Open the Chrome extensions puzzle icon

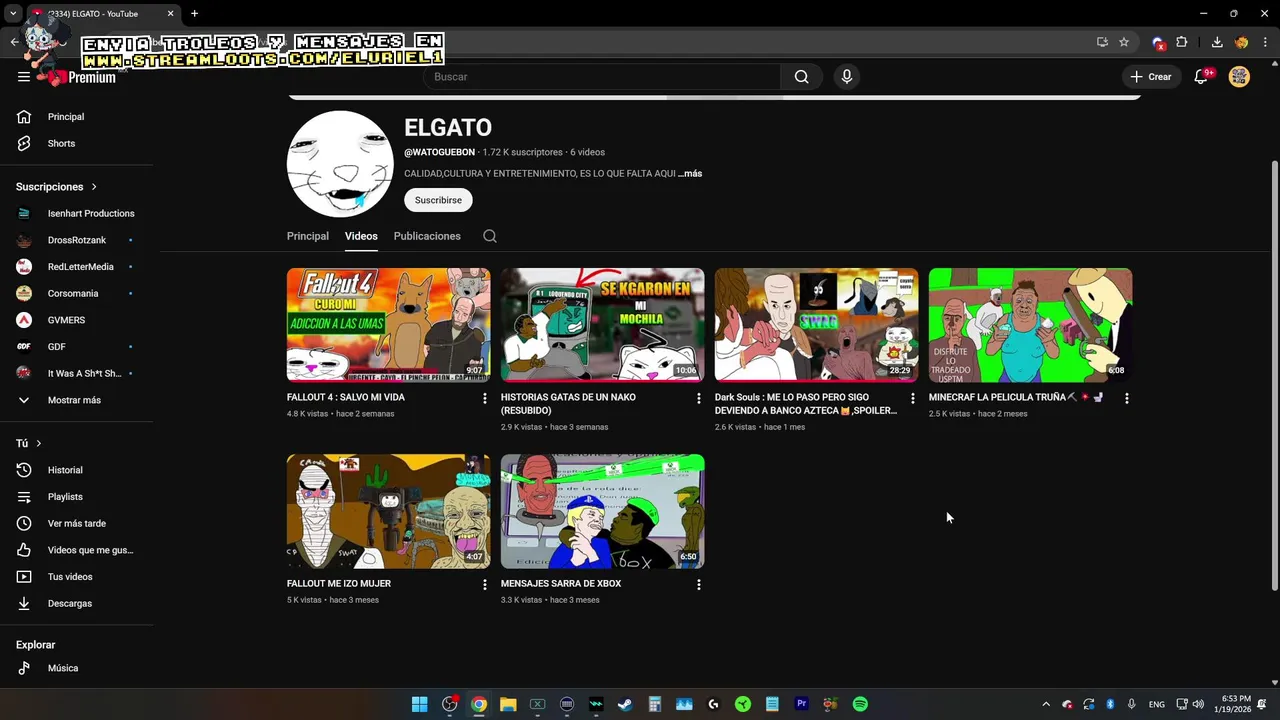pos(1182,42)
